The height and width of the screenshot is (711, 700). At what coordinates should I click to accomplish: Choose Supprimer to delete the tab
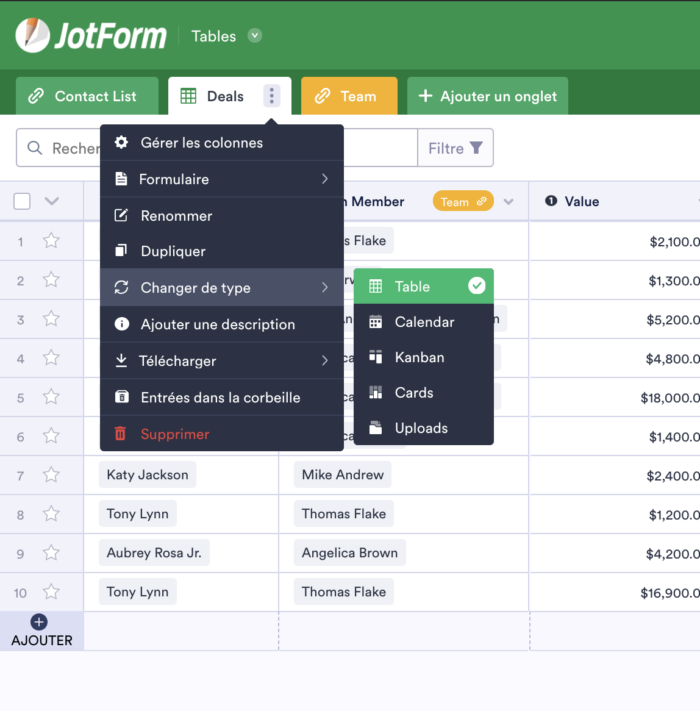[222, 434]
